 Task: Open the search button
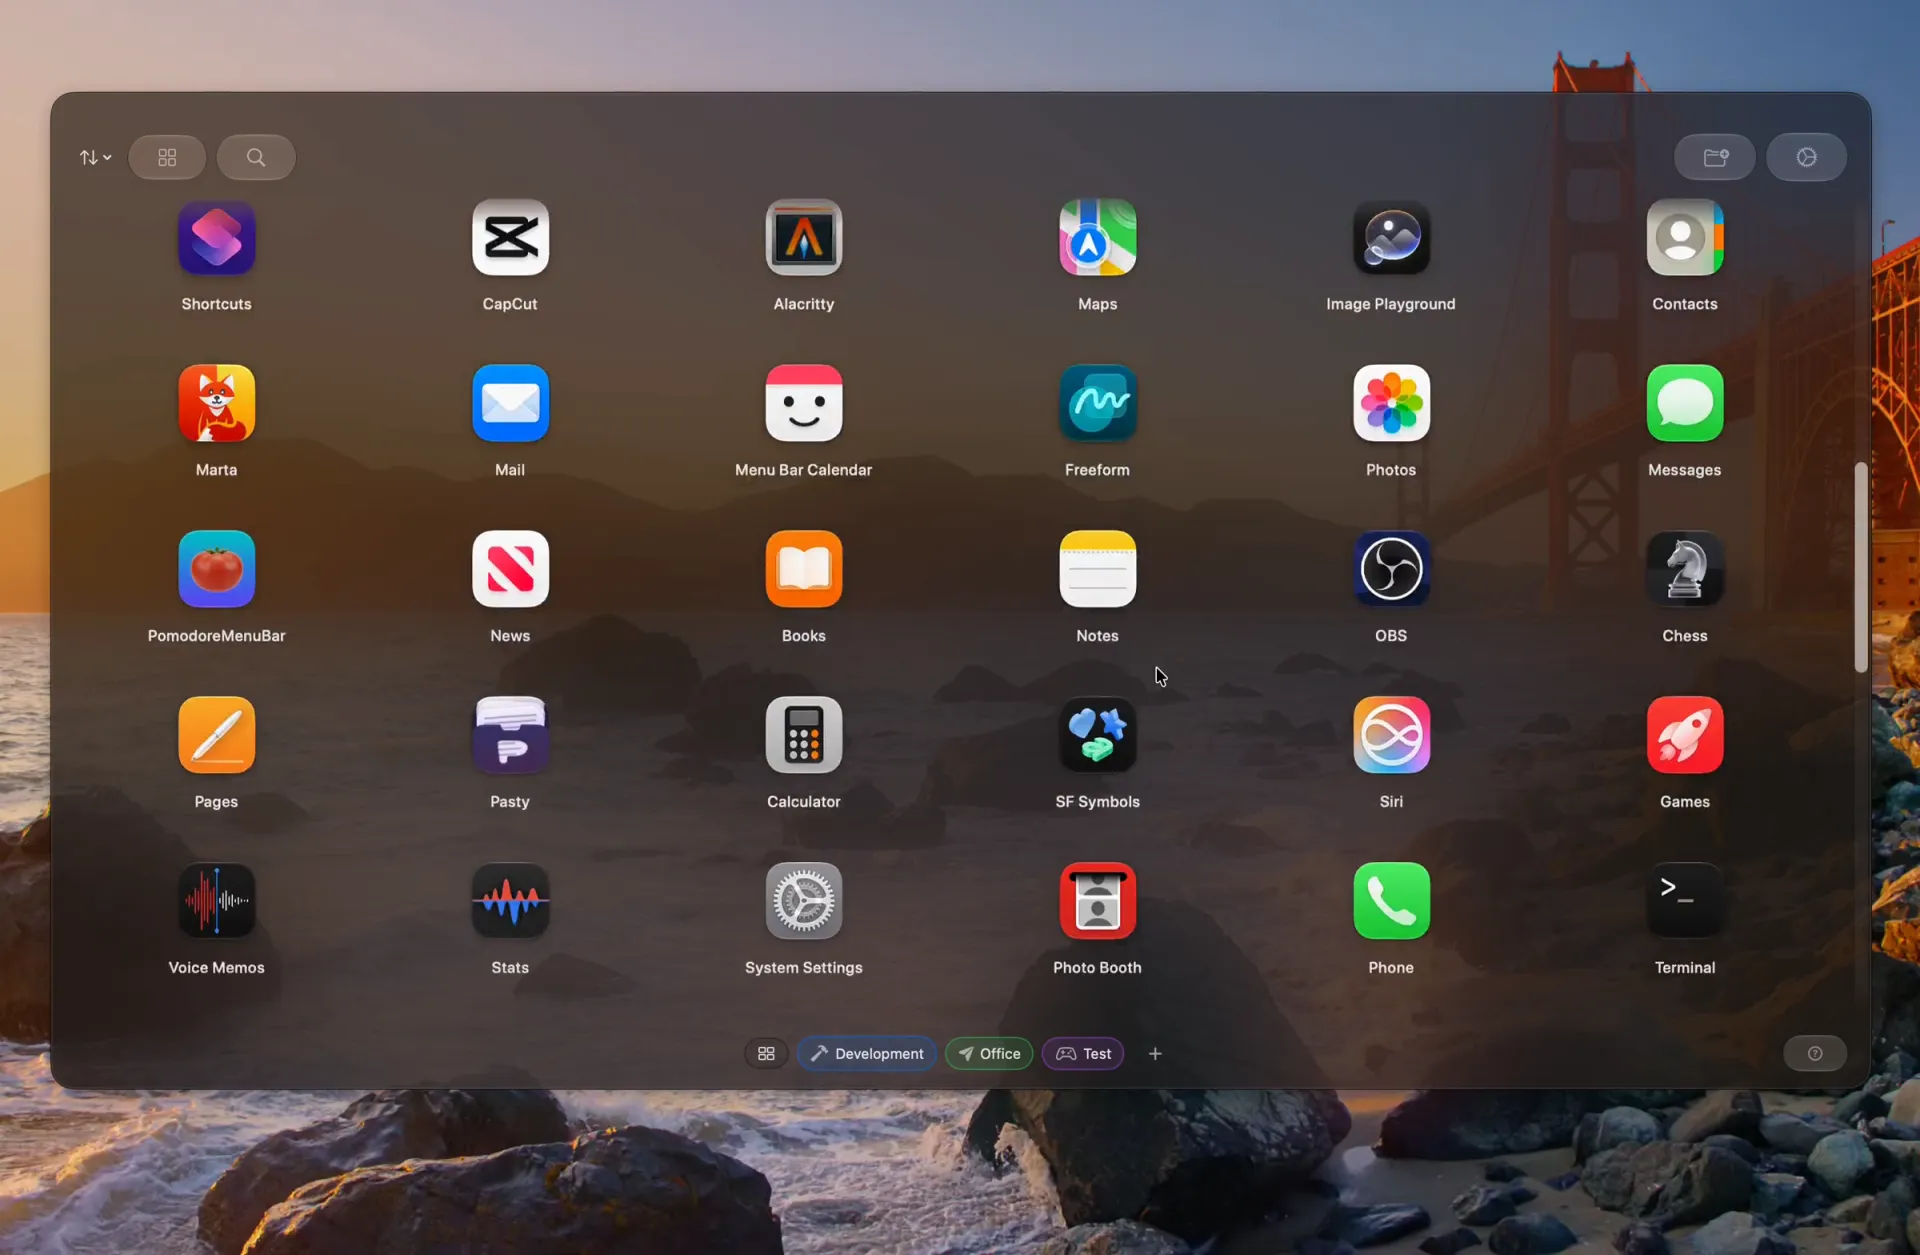click(x=256, y=158)
